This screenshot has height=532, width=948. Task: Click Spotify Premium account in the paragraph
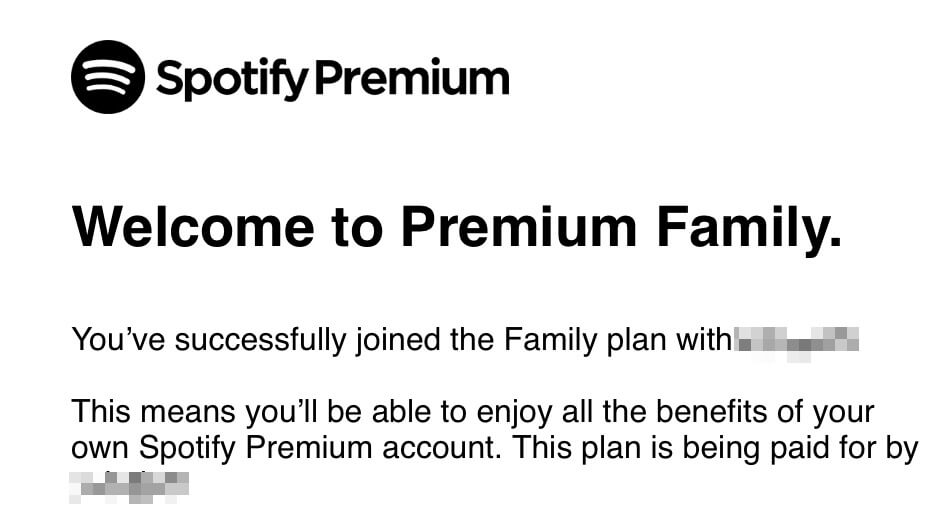(320, 449)
